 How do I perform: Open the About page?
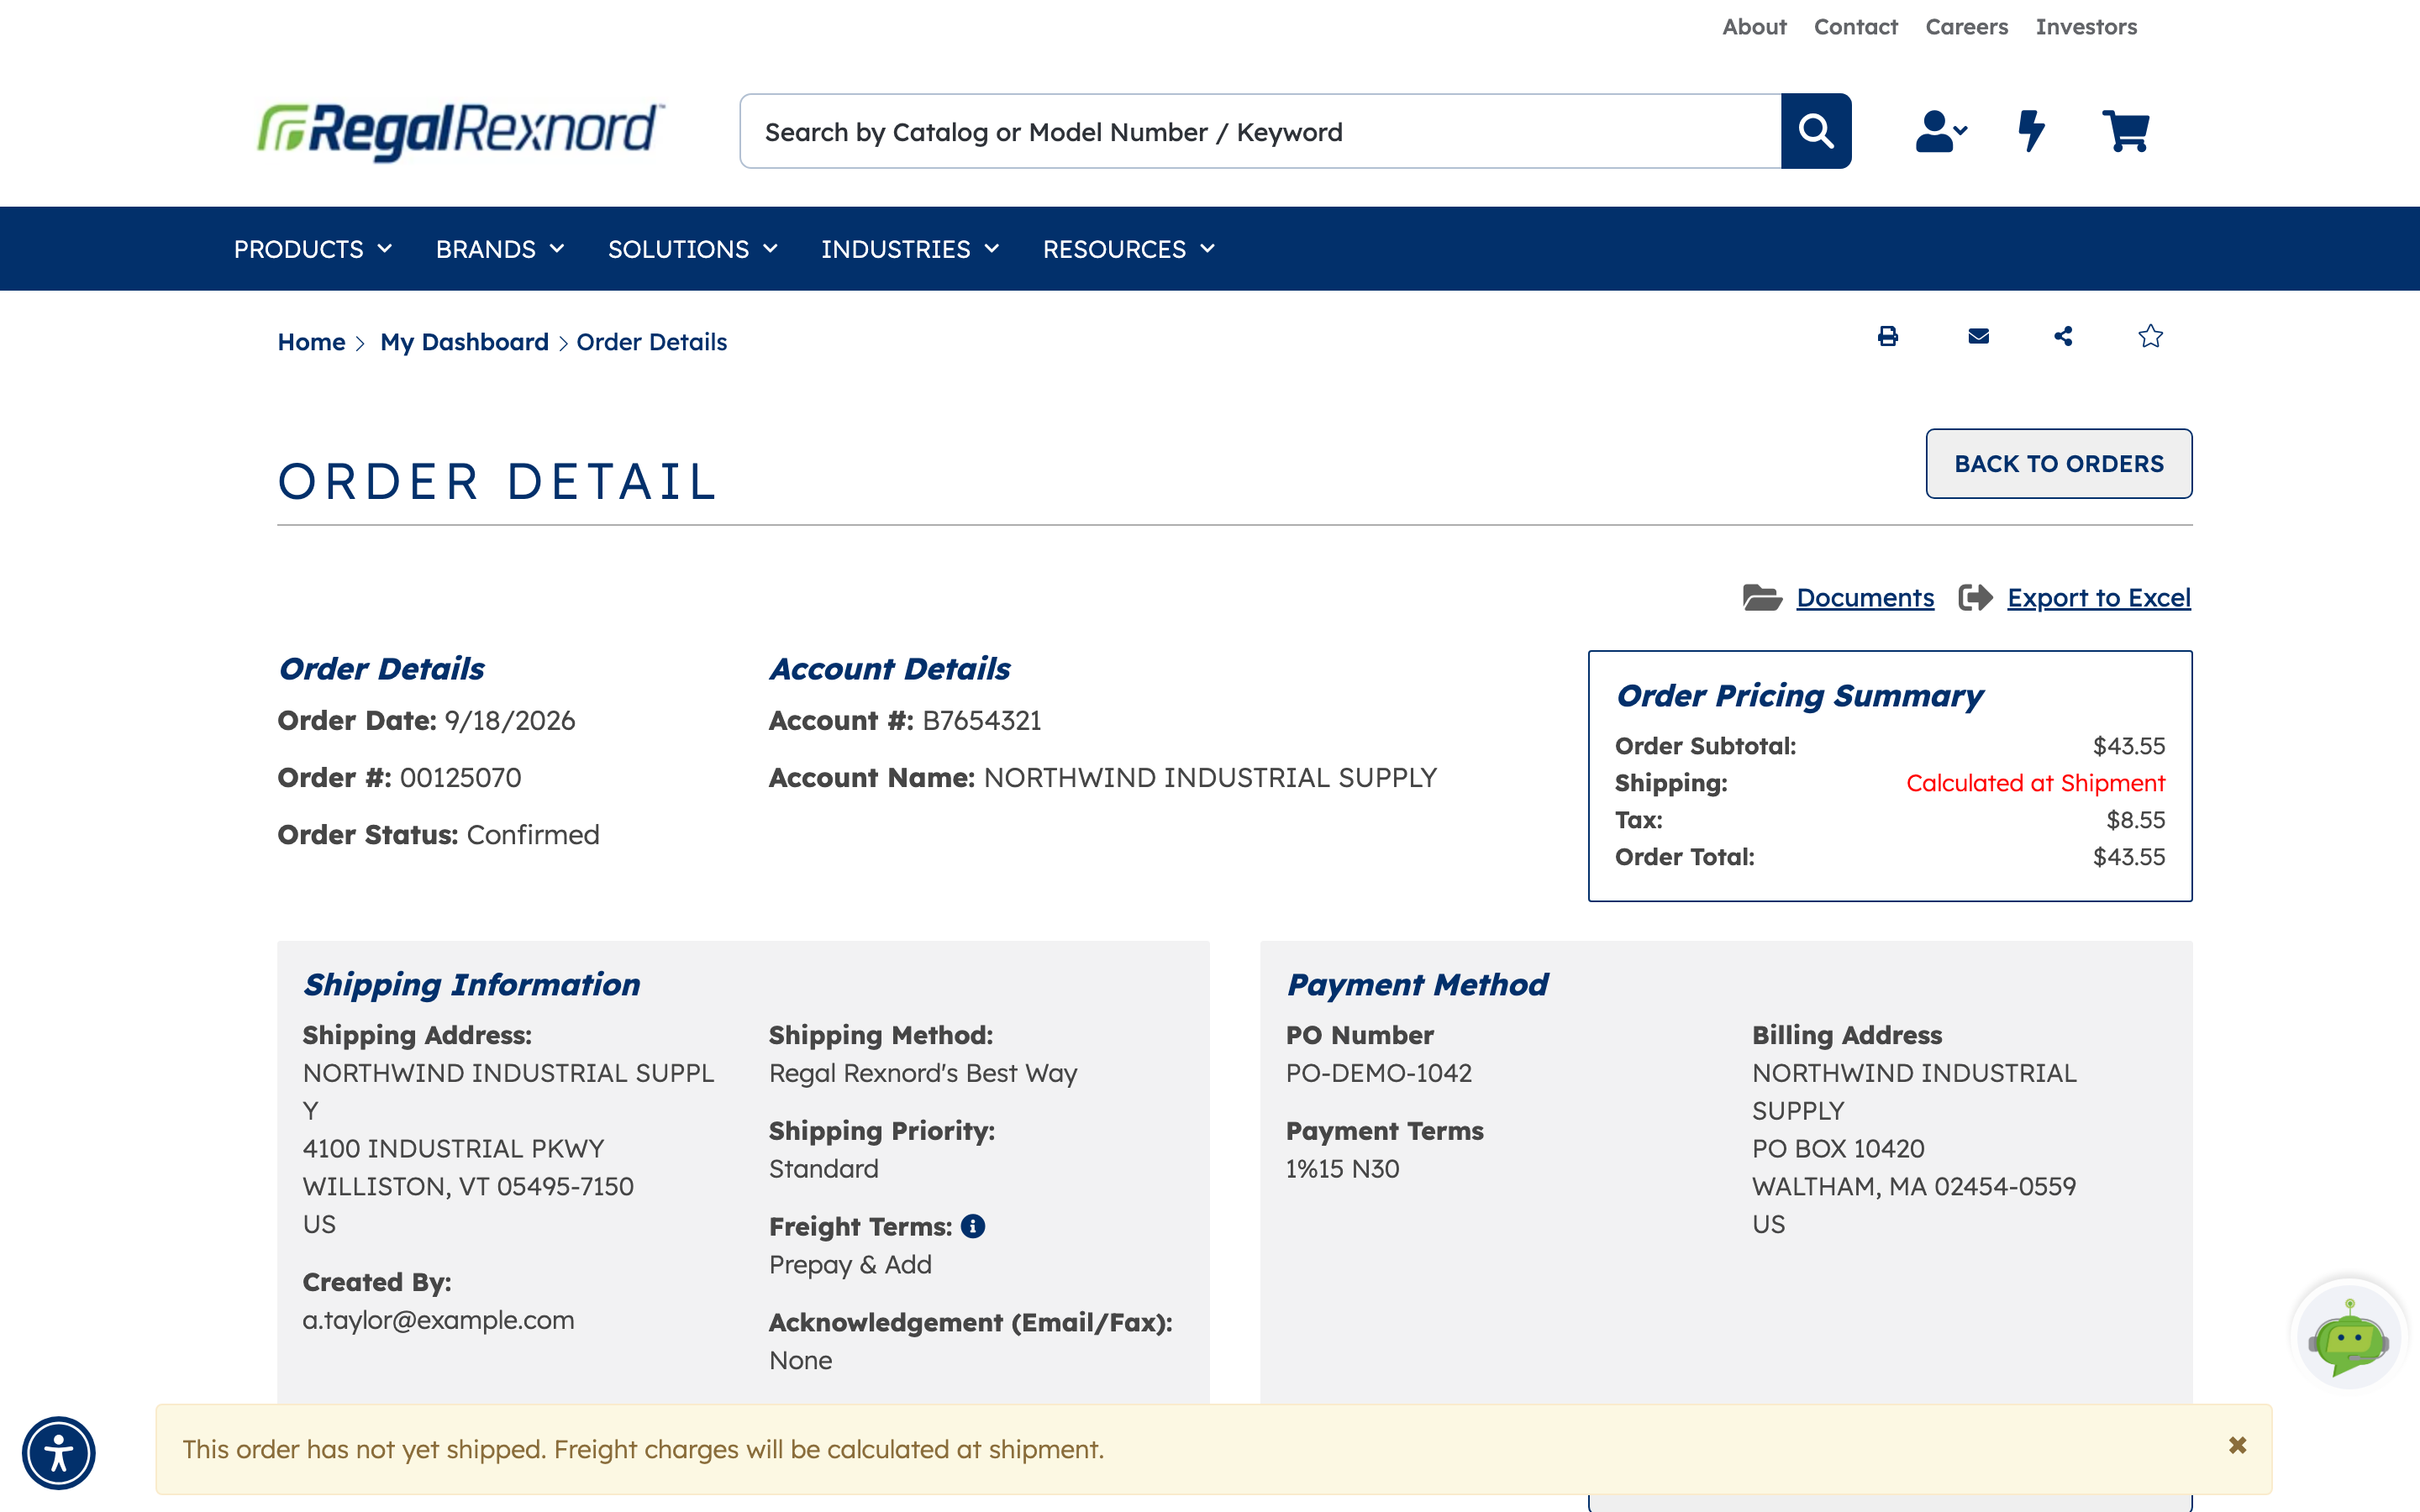(1754, 27)
